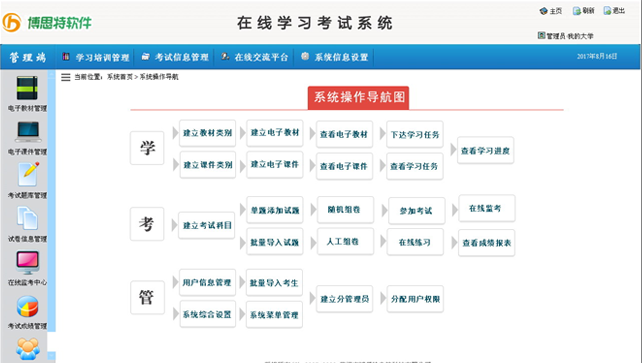
Task: Click the 管理员 user icon
Action: [541, 36]
